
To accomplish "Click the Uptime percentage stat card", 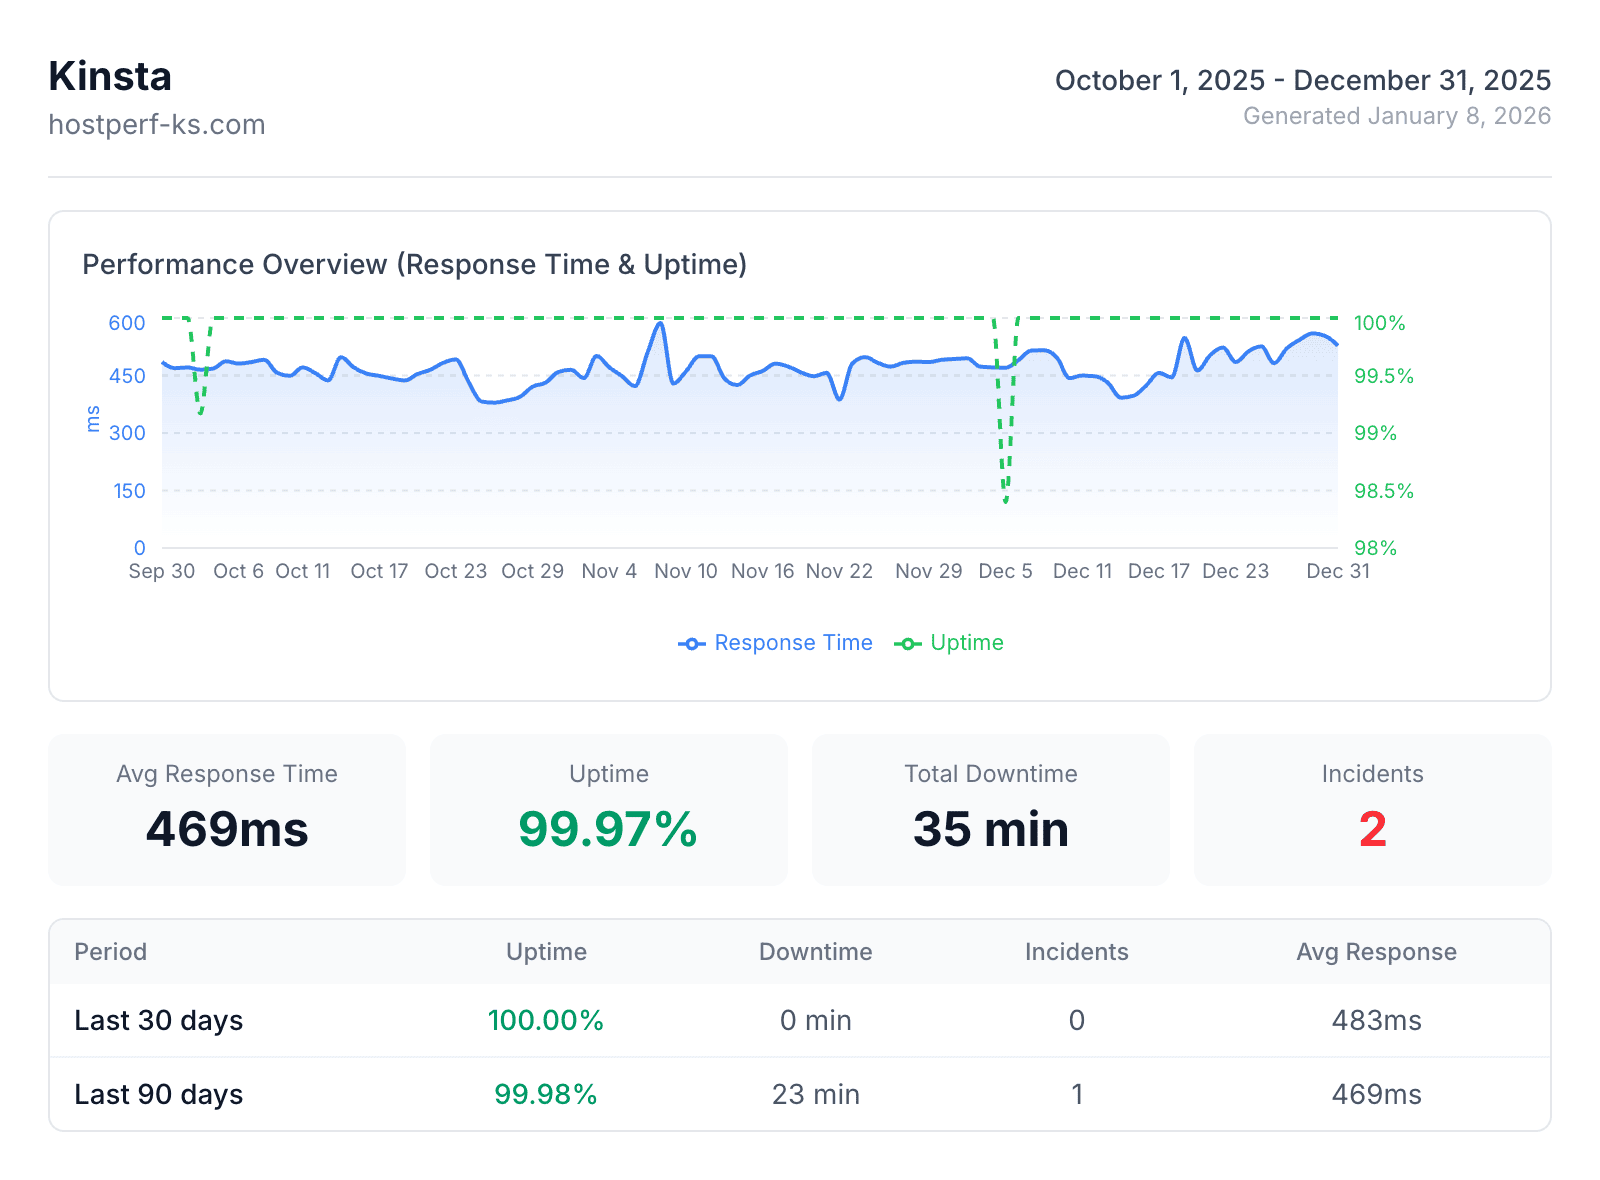I will tap(608, 810).
